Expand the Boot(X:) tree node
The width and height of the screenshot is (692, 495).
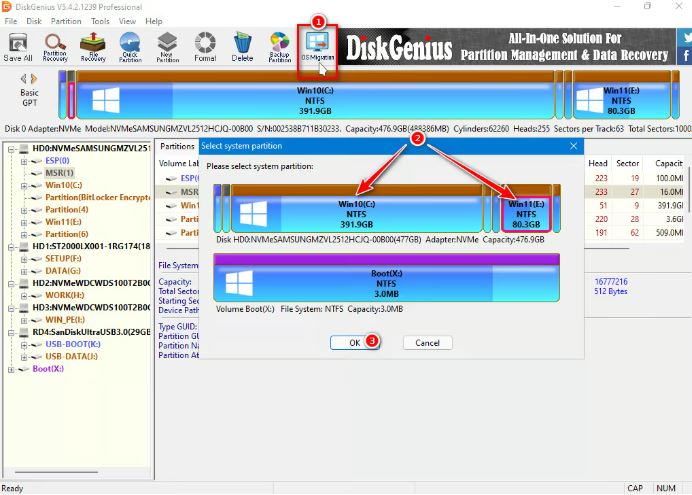(x=11, y=369)
